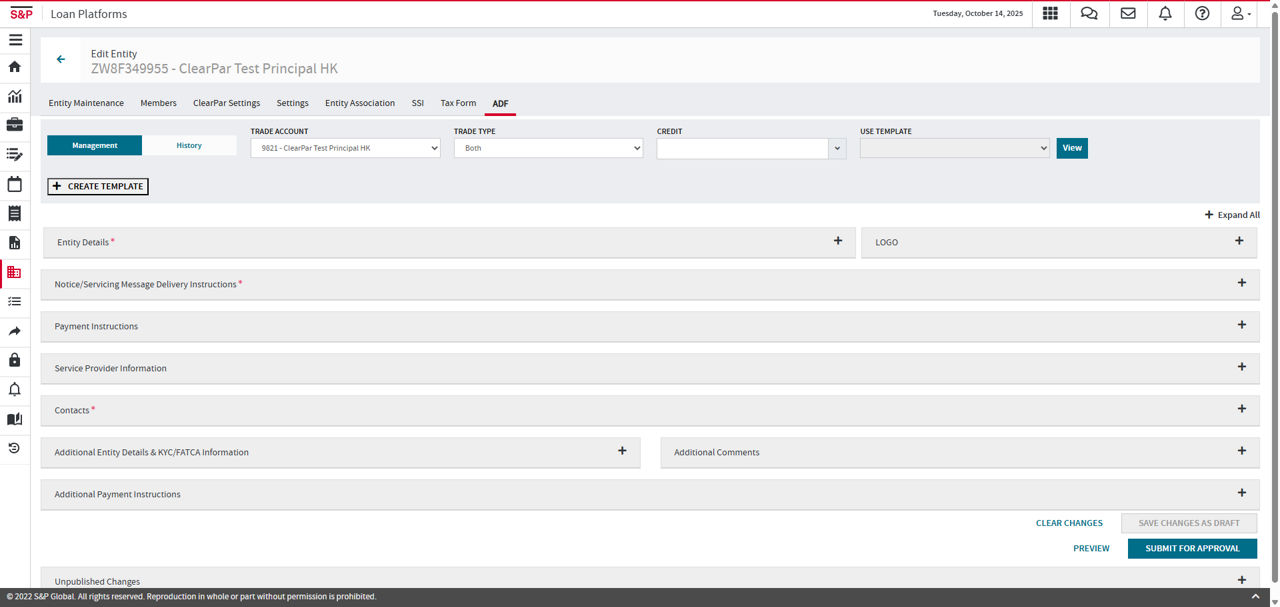Image resolution: width=1280 pixels, height=607 pixels.
Task: Expand the Payment Instructions section
Action: (x=1241, y=325)
